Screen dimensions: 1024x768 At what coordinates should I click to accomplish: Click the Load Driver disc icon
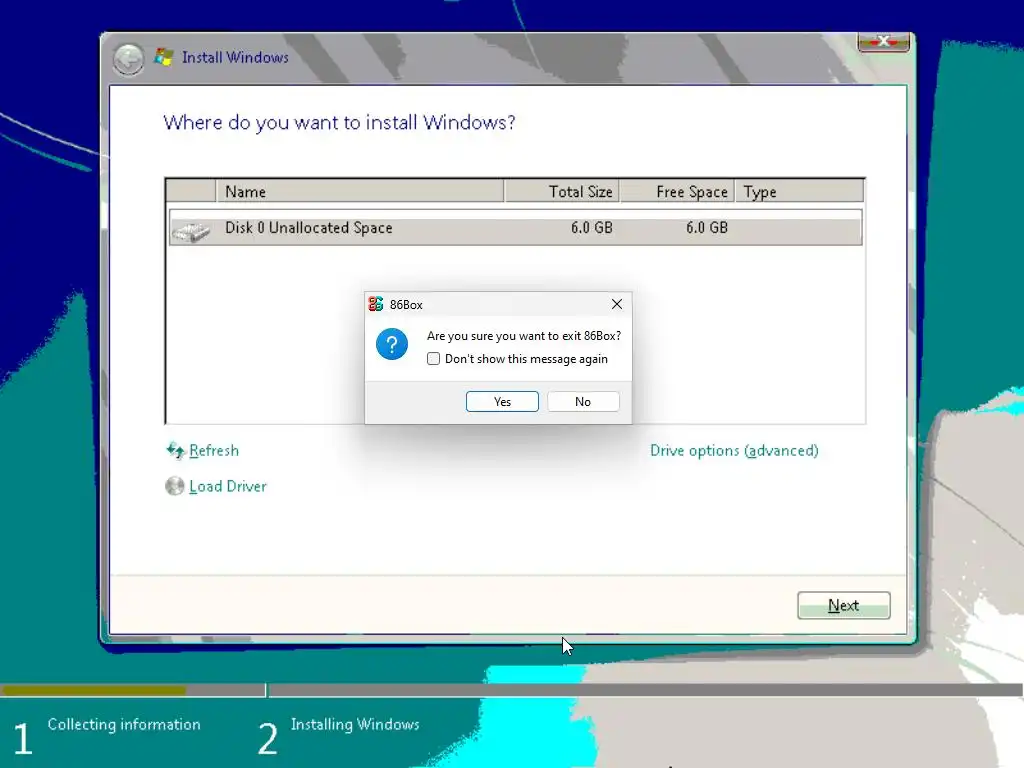[174, 486]
